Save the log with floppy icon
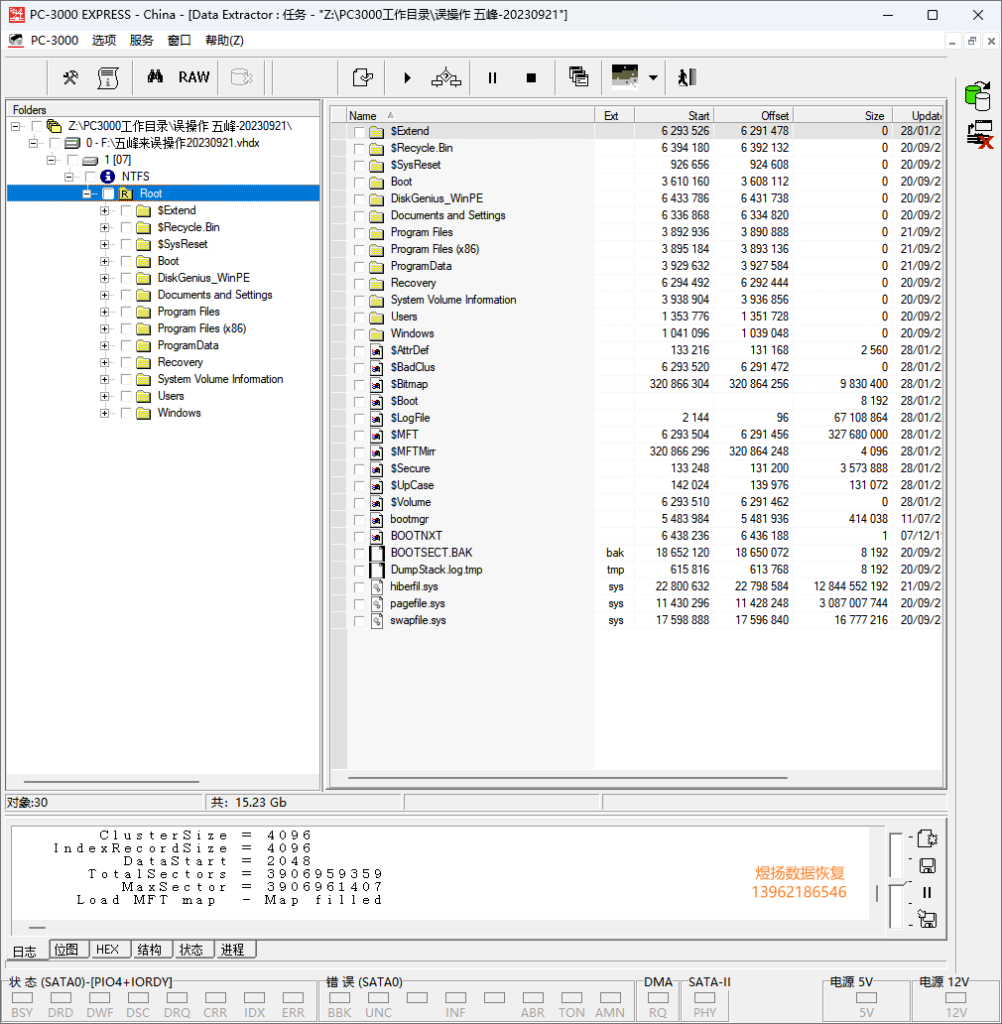The image size is (1002, 1024). [927, 866]
